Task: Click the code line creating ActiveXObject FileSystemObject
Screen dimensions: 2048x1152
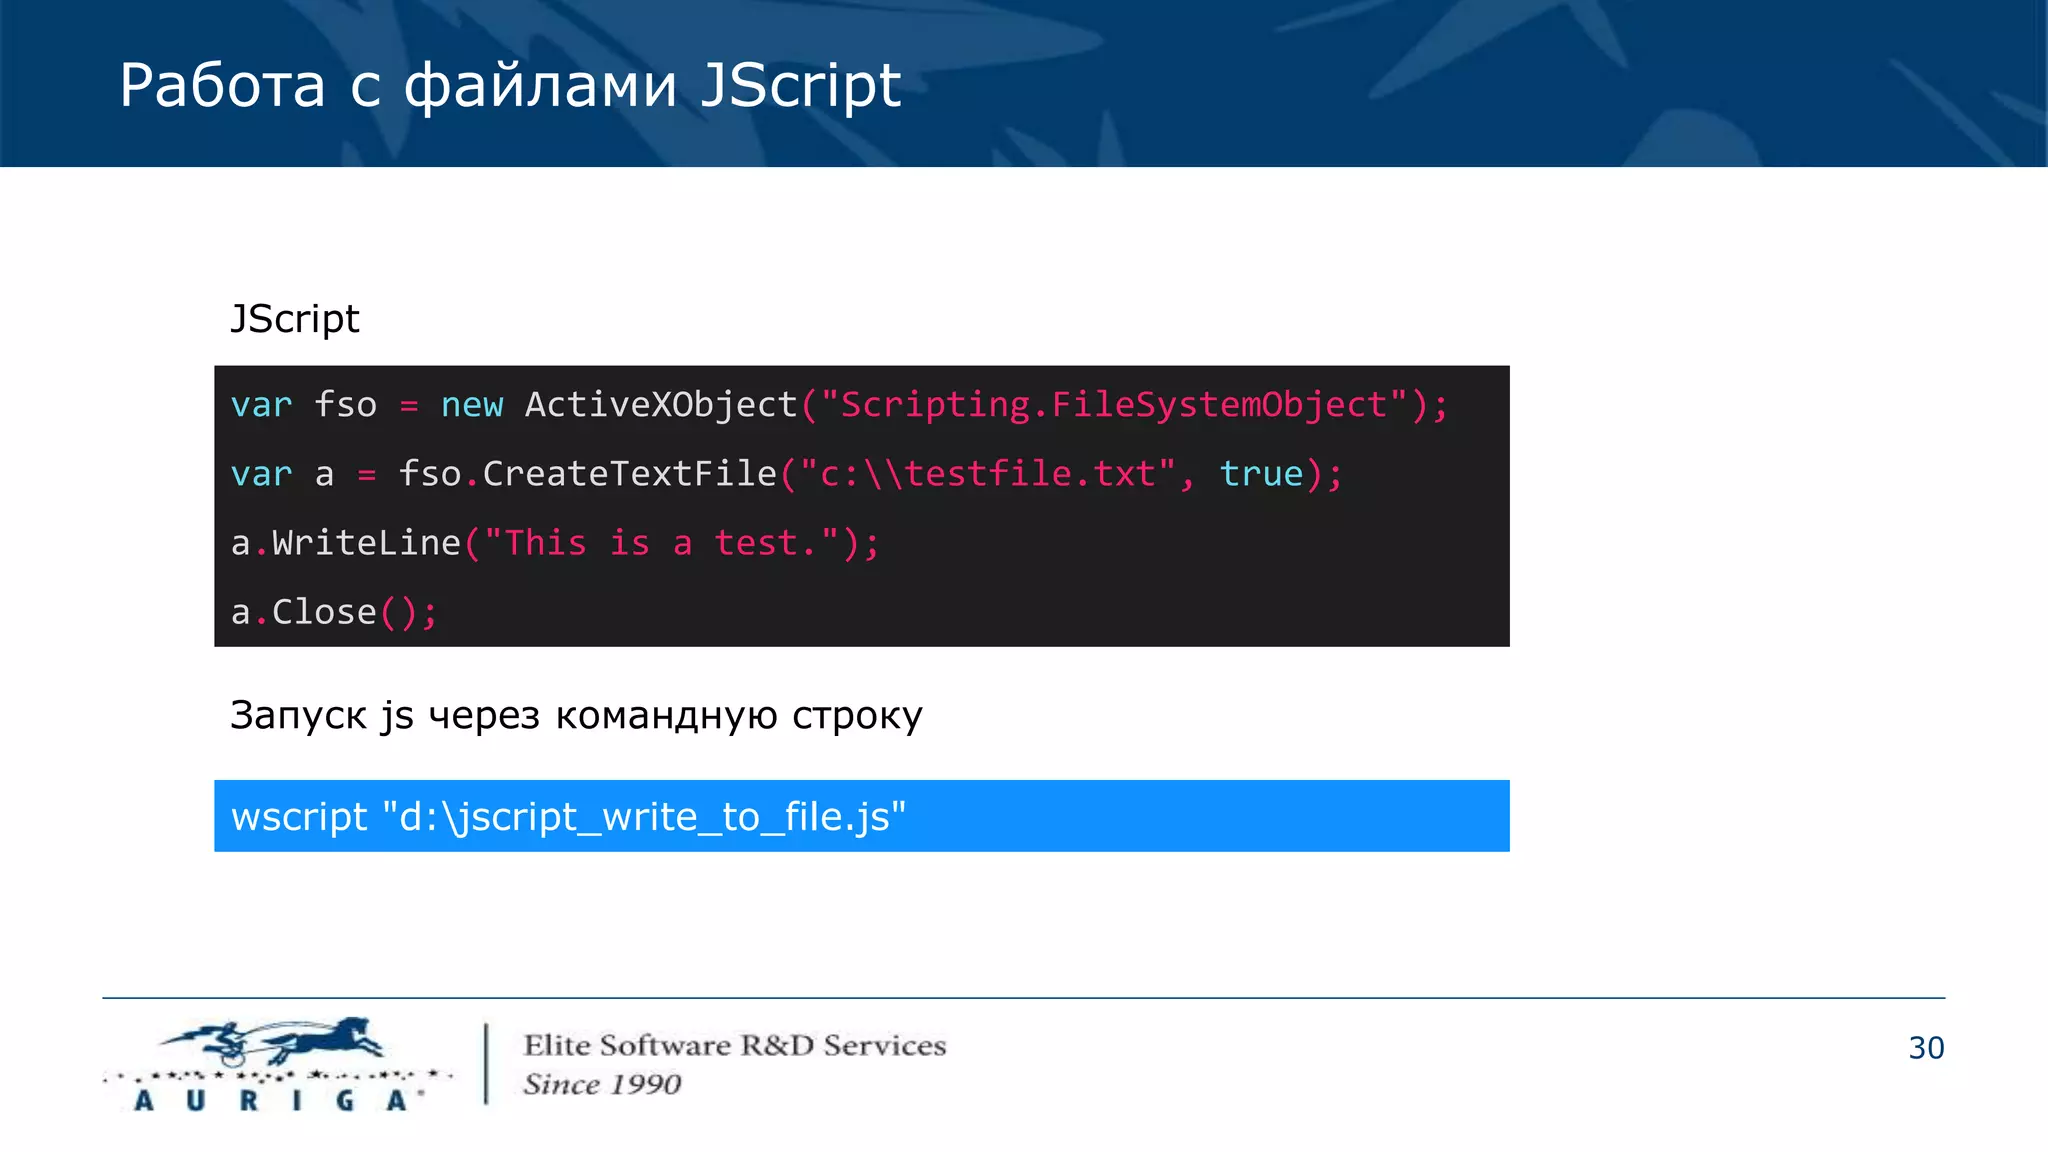Action: pos(839,405)
